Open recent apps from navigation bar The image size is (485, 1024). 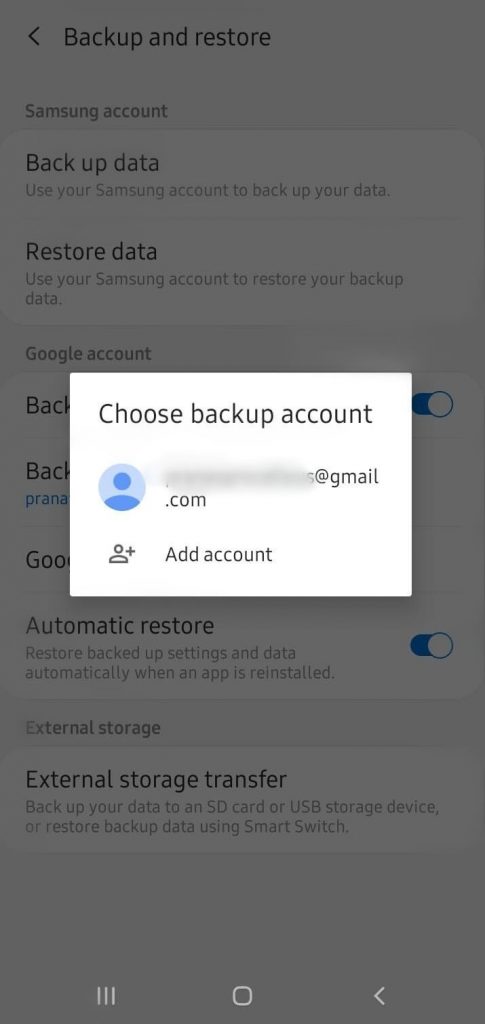(x=106, y=995)
